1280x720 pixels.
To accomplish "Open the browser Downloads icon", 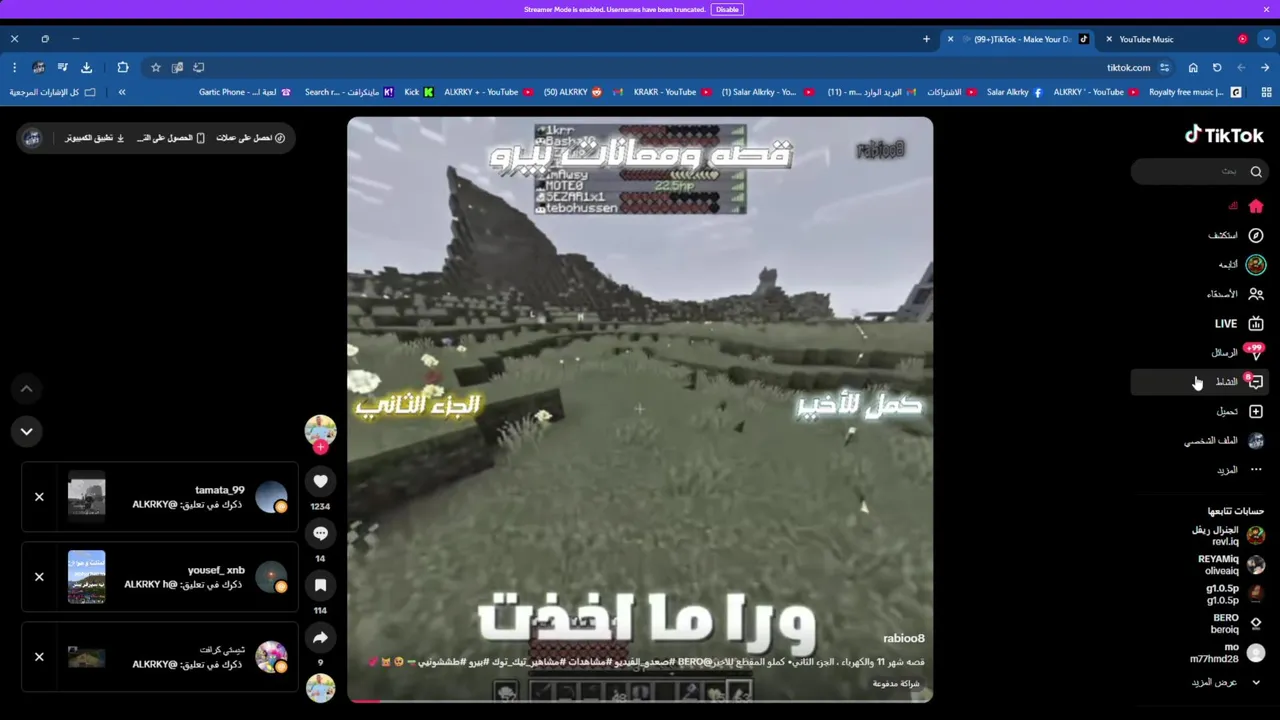I will point(86,67).
